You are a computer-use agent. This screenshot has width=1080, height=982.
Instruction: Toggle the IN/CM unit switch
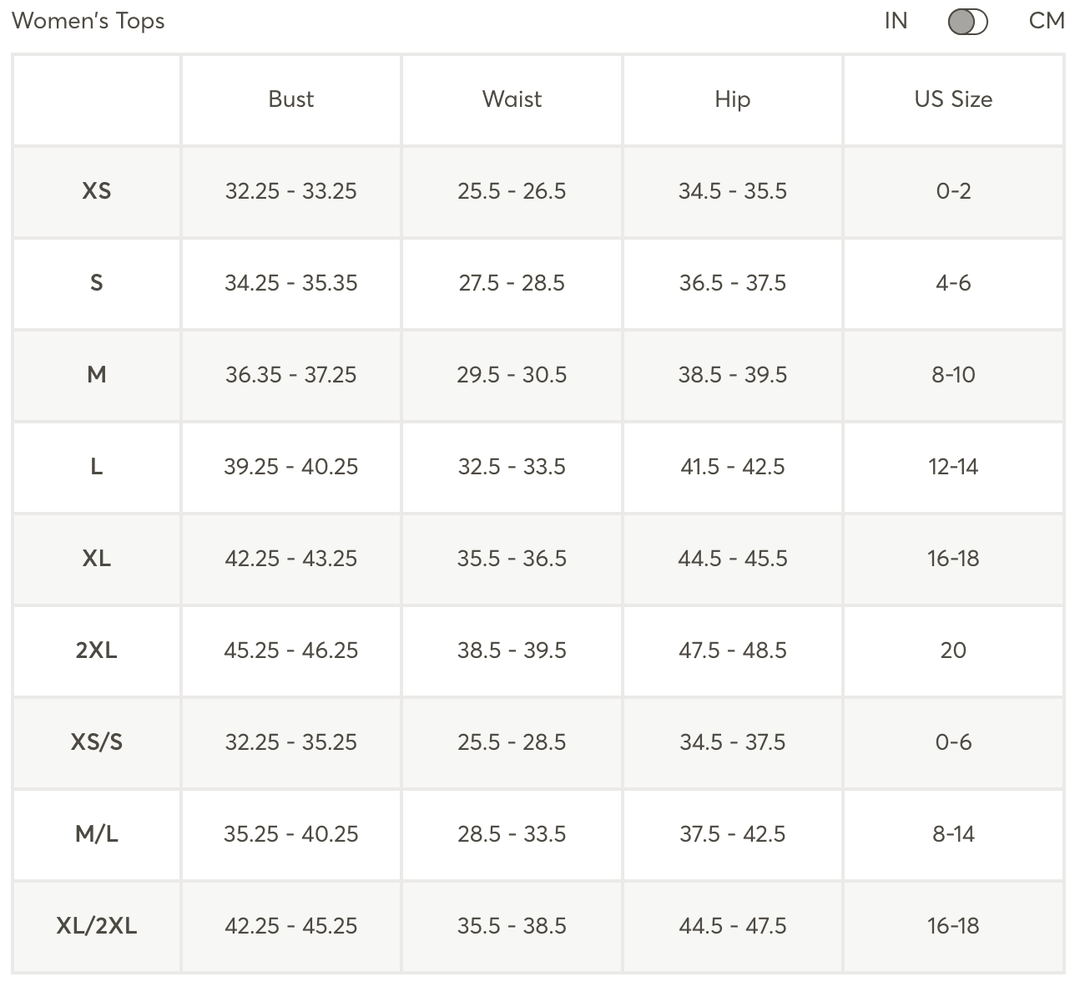click(967, 22)
